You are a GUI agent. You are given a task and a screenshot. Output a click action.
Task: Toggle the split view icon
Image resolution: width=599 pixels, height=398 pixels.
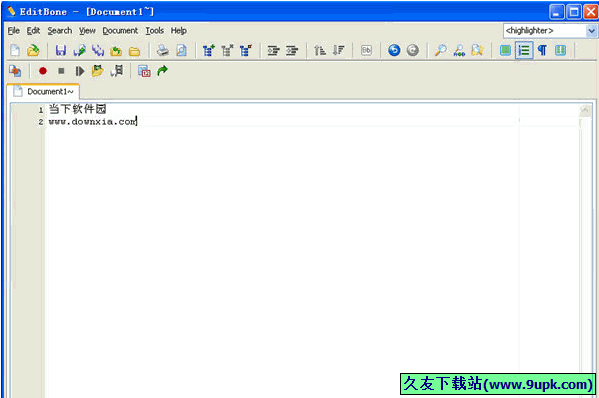click(560, 50)
